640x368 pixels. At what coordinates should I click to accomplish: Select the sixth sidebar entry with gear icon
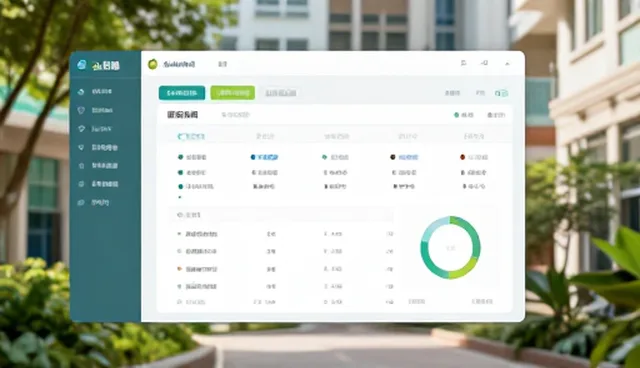point(98,184)
